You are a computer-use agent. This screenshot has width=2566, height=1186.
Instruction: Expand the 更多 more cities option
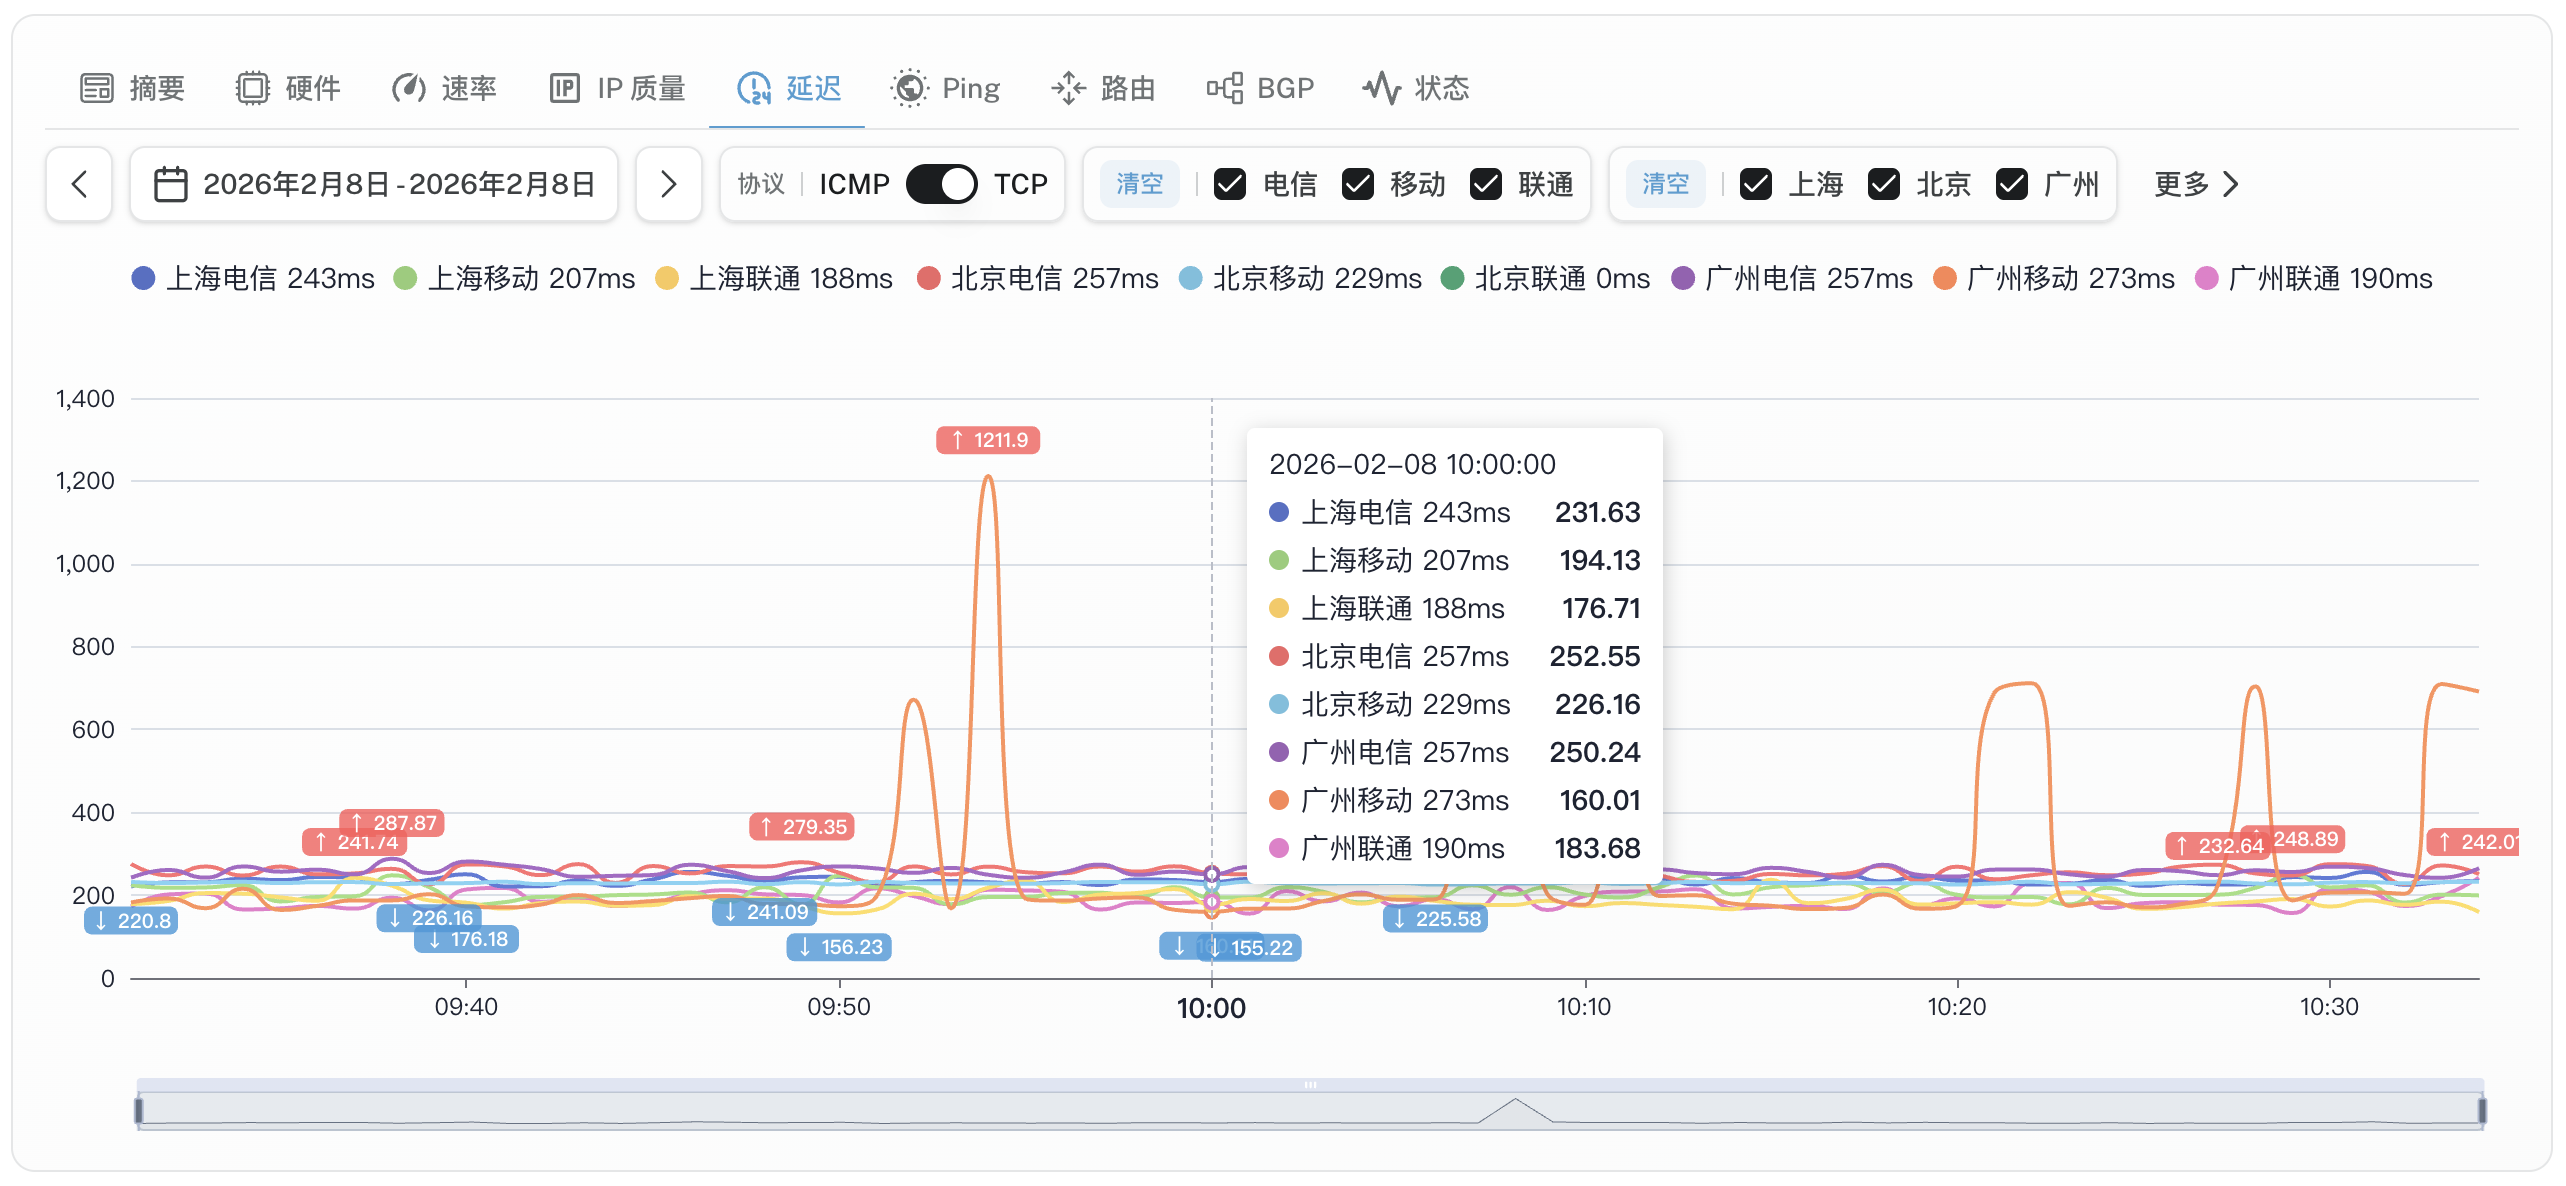pos(2195,184)
